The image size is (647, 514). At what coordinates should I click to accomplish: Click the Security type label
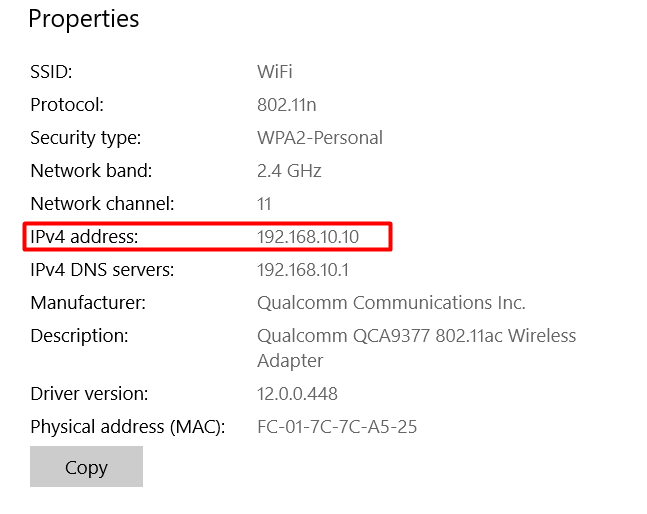[85, 137]
